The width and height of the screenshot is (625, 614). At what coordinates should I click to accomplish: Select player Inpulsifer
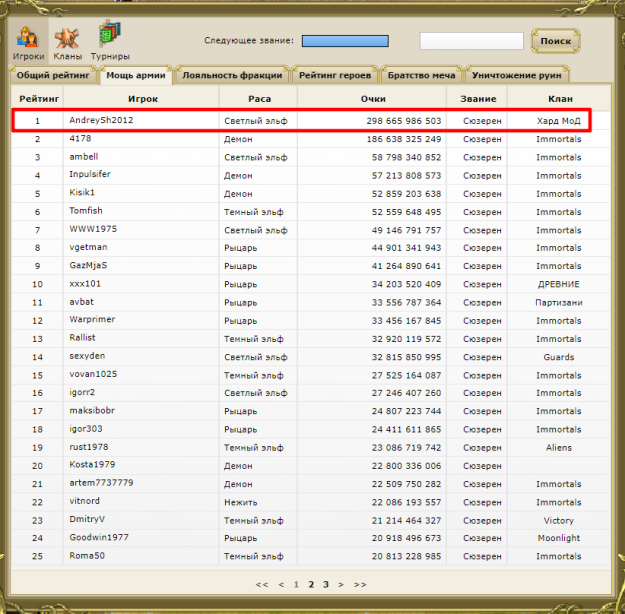point(90,174)
